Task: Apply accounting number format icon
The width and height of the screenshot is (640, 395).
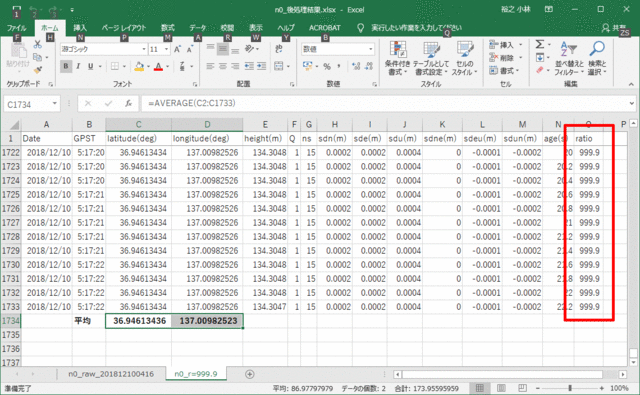Action: pos(308,66)
